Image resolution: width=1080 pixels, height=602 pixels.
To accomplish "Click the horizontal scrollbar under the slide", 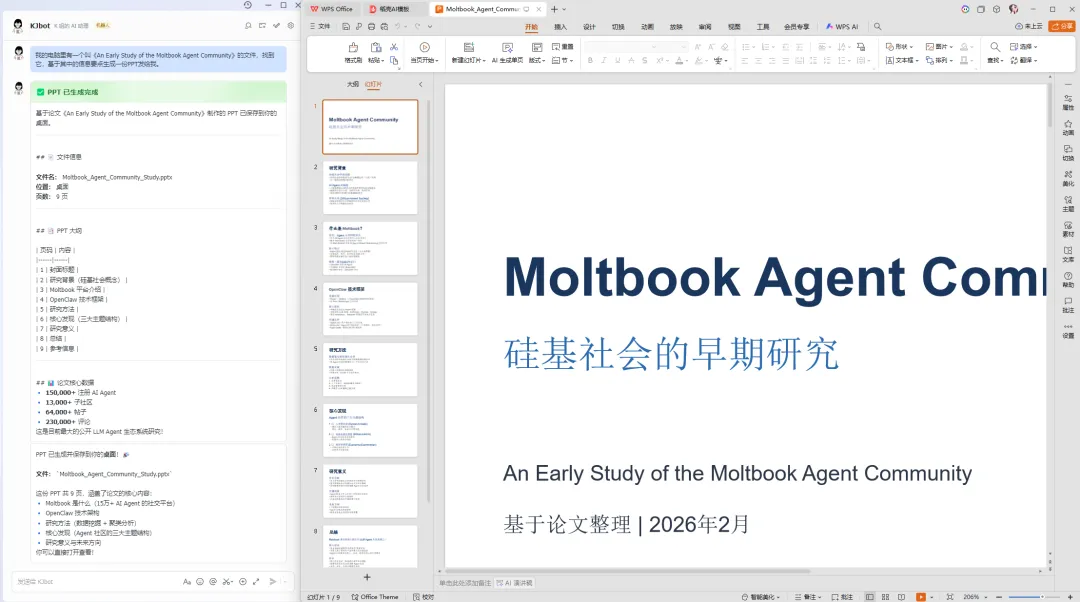I will (627, 571).
